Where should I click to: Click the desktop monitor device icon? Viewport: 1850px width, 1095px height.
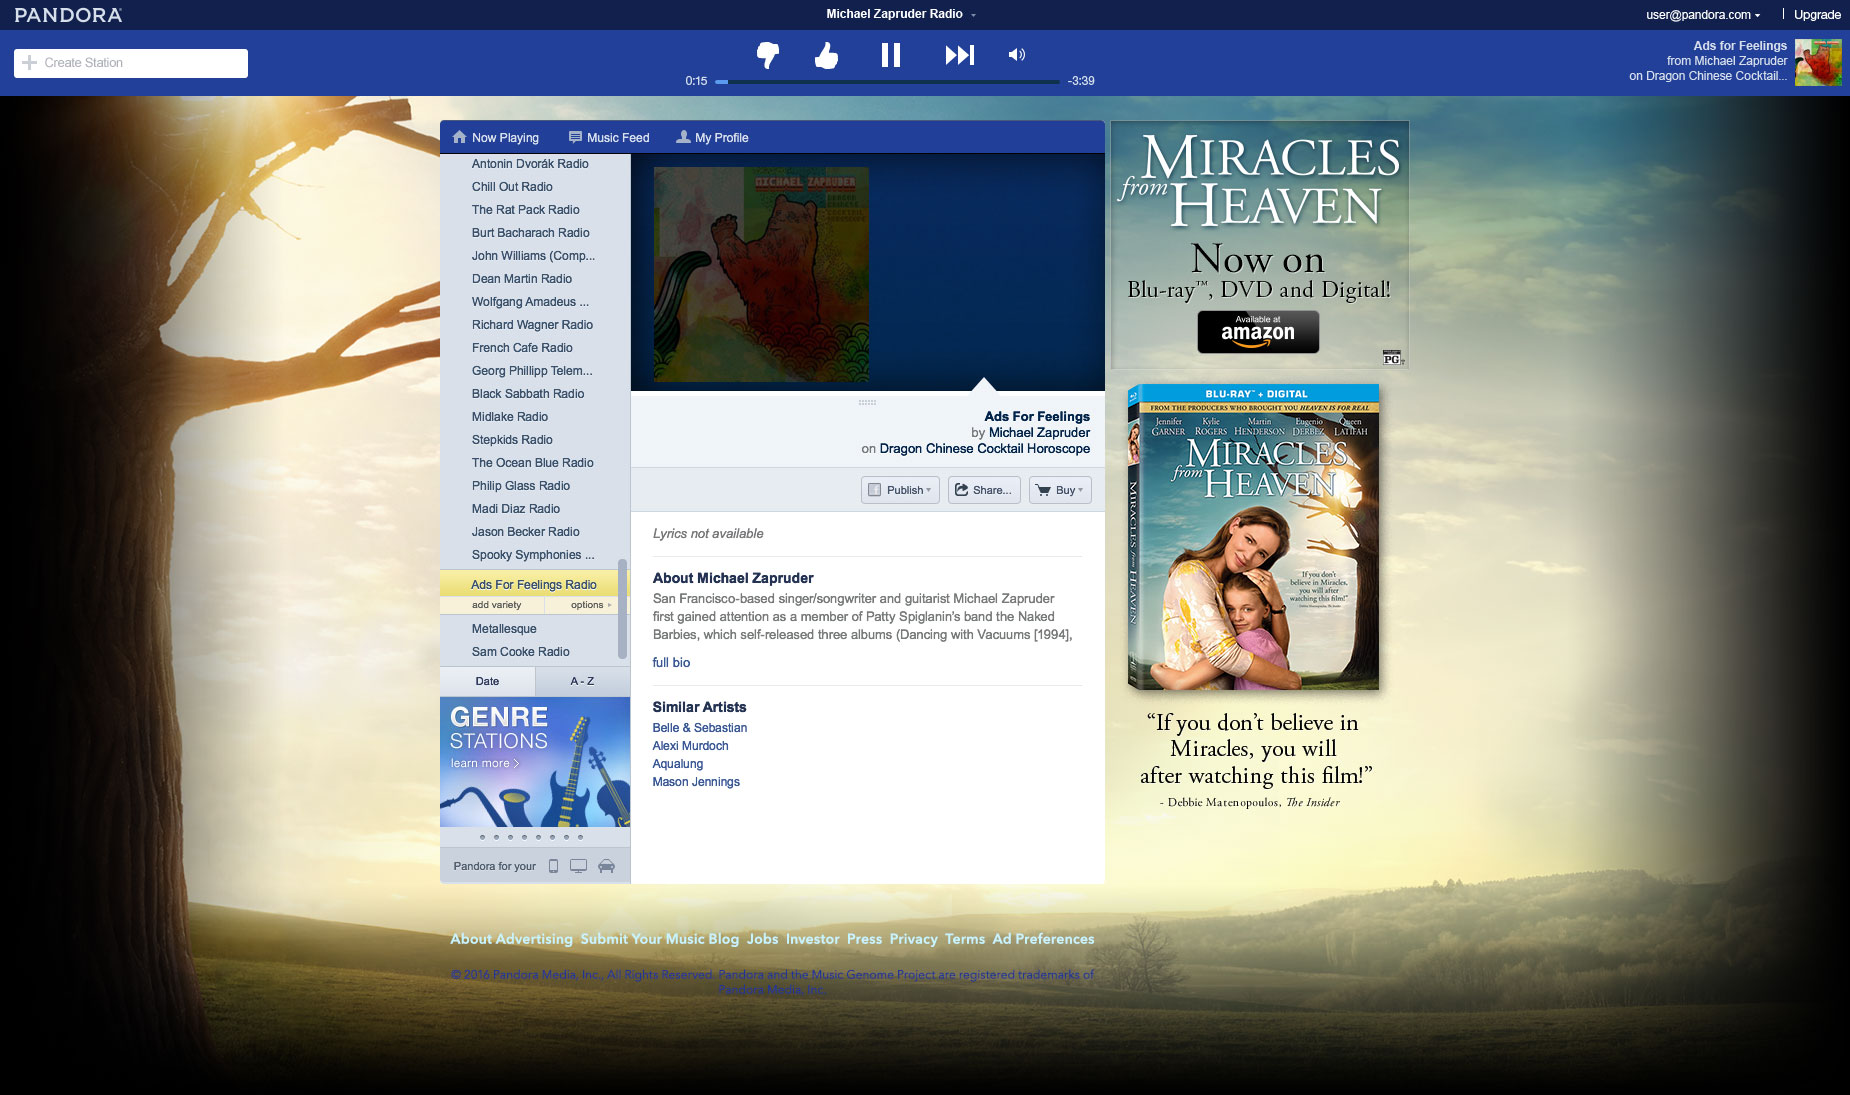coord(578,866)
